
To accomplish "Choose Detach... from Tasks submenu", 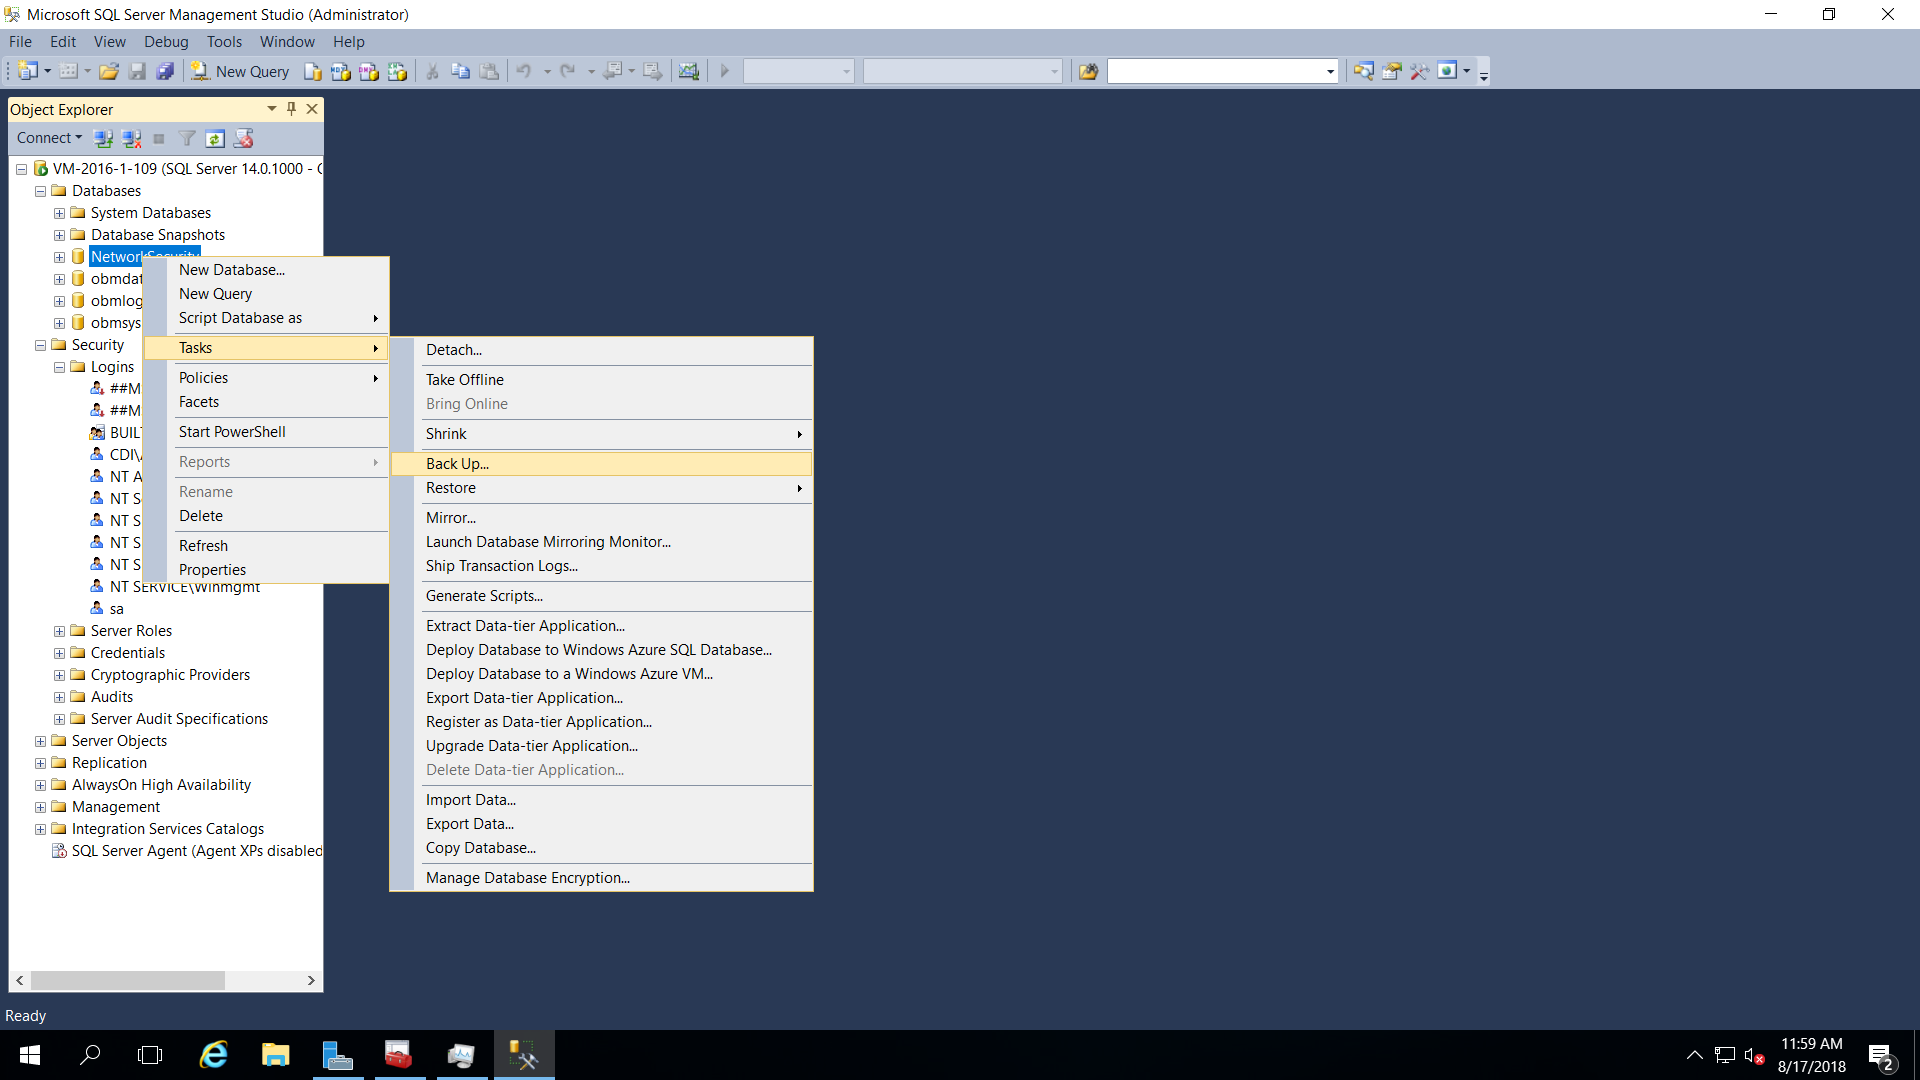I will 601,350.
